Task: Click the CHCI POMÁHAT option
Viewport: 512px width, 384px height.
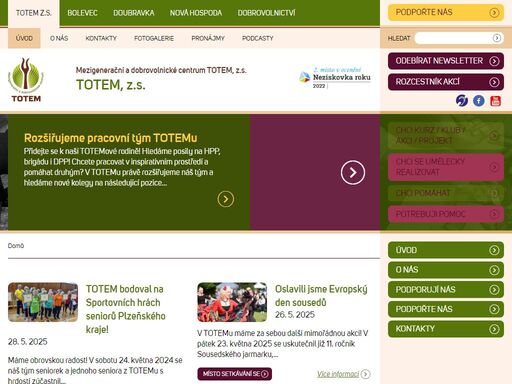Action: (446, 193)
